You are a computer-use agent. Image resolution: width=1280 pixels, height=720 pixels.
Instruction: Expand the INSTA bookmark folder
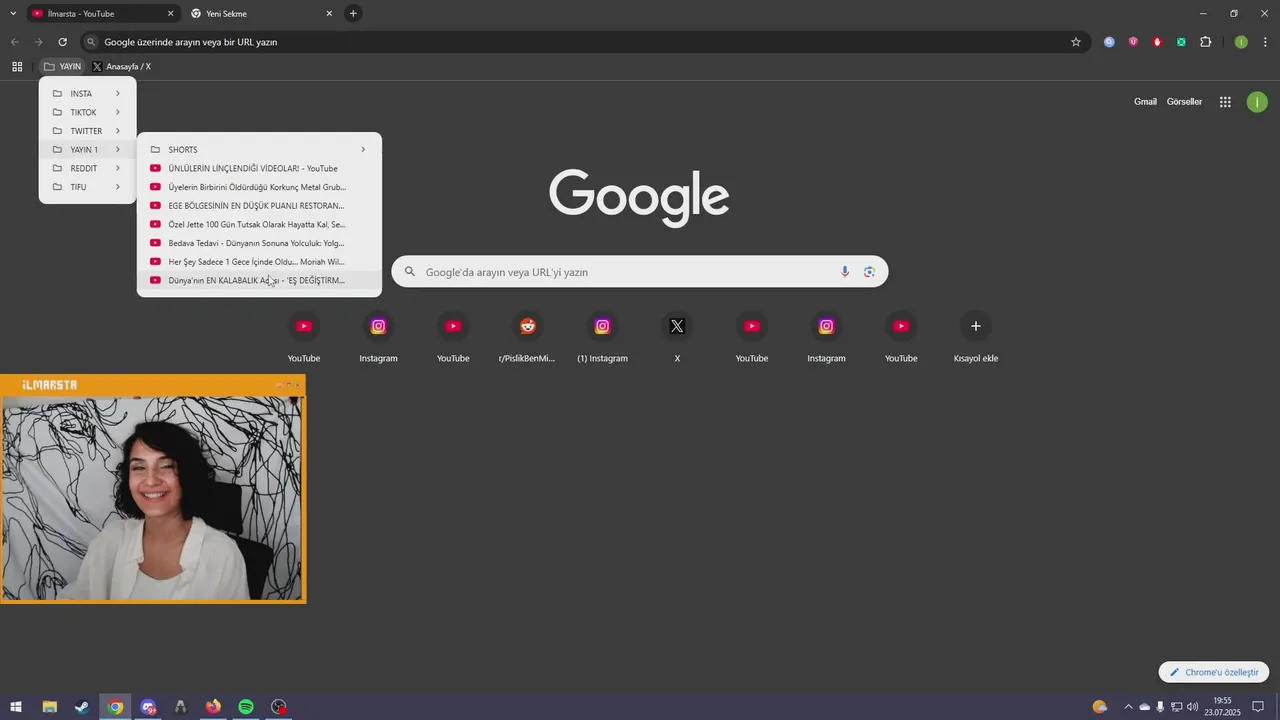(87, 94)
